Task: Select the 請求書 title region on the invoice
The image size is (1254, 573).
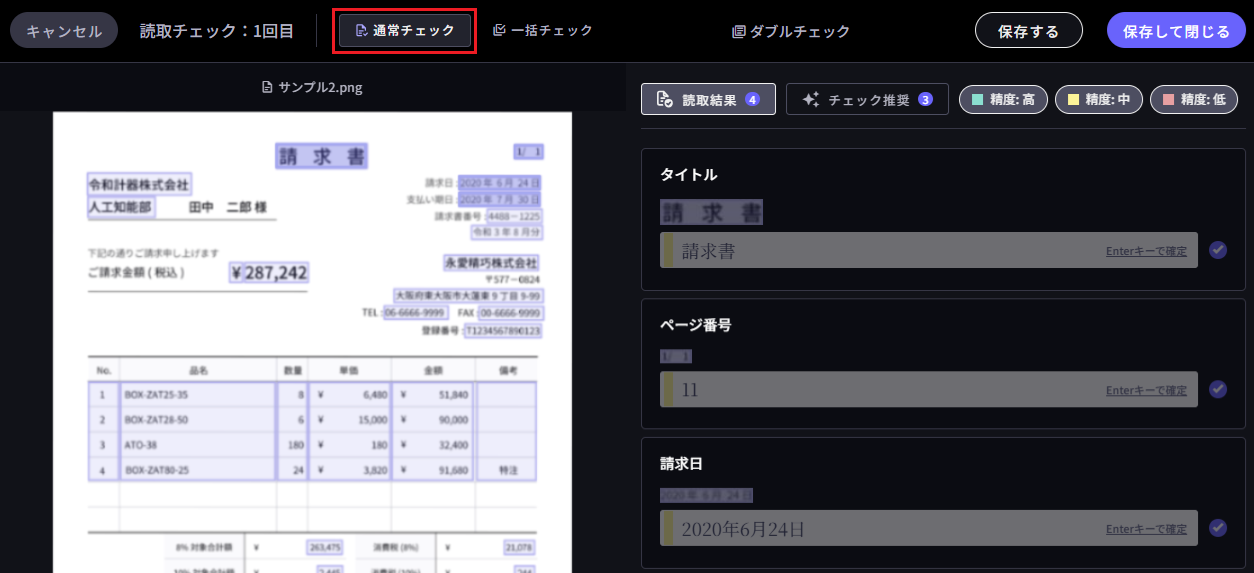Action: point(321,156)
